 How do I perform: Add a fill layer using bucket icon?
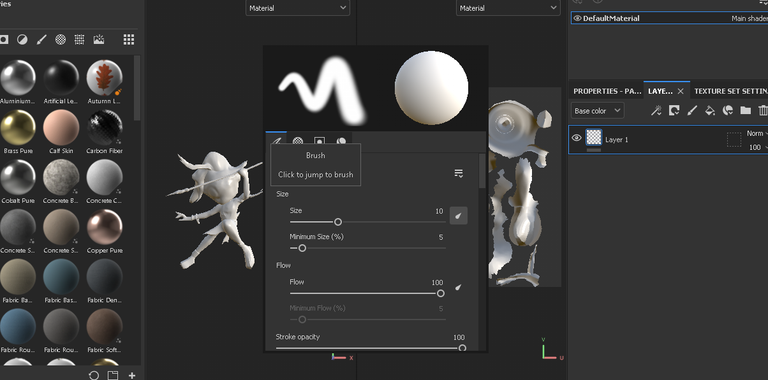pos(710,111)
